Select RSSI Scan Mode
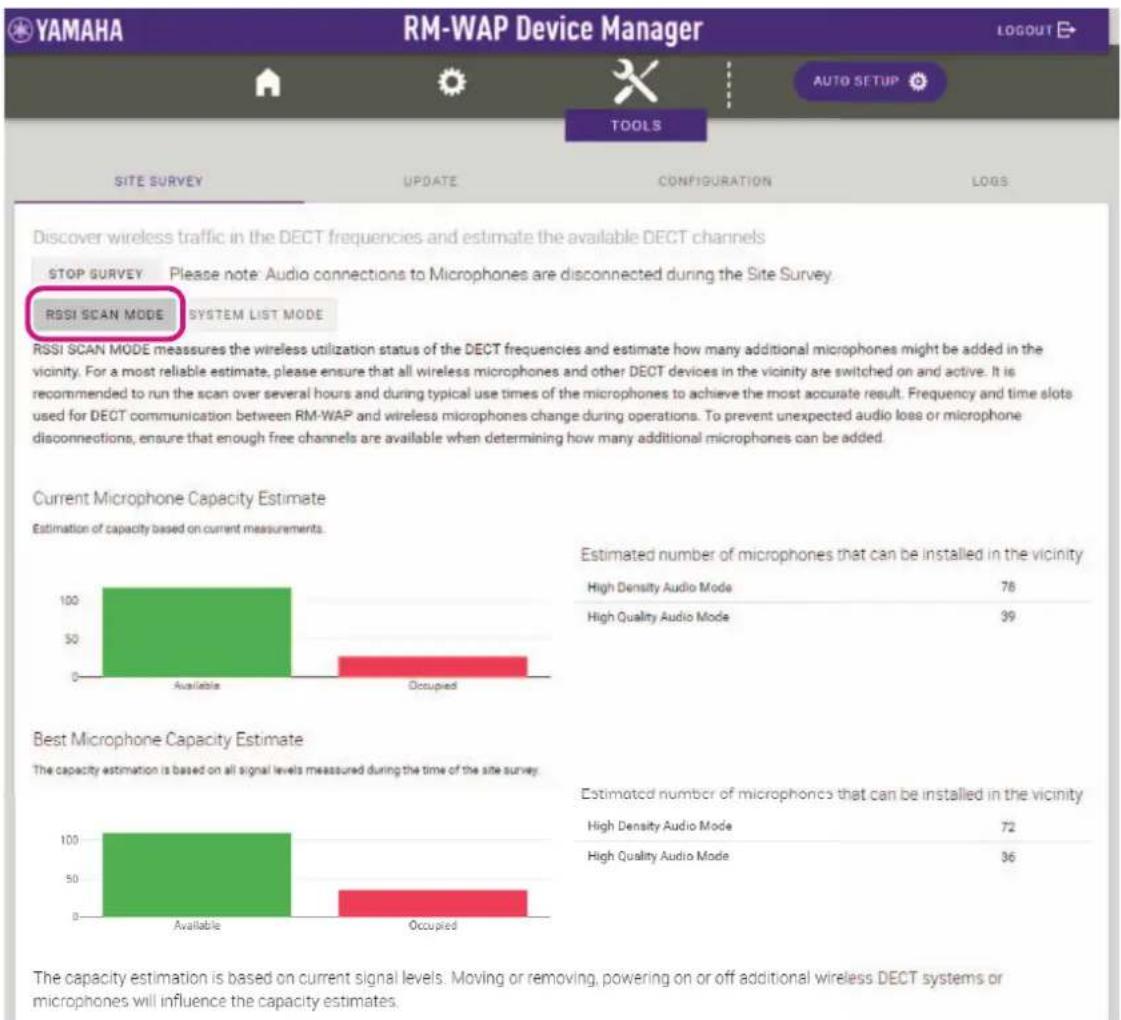 (105, 315)
